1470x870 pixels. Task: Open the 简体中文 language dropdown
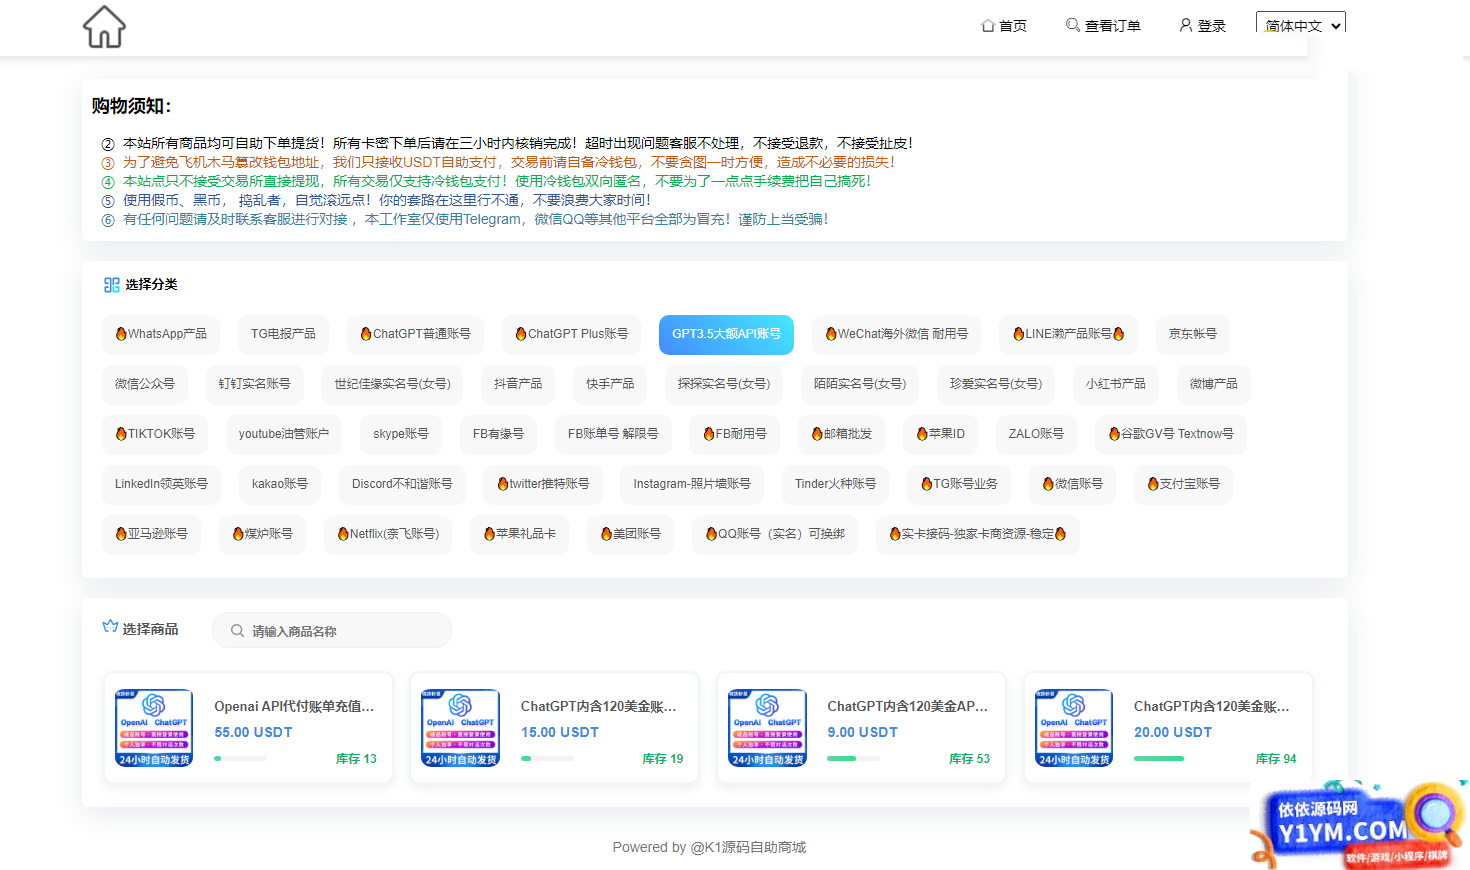(1301, 24)
